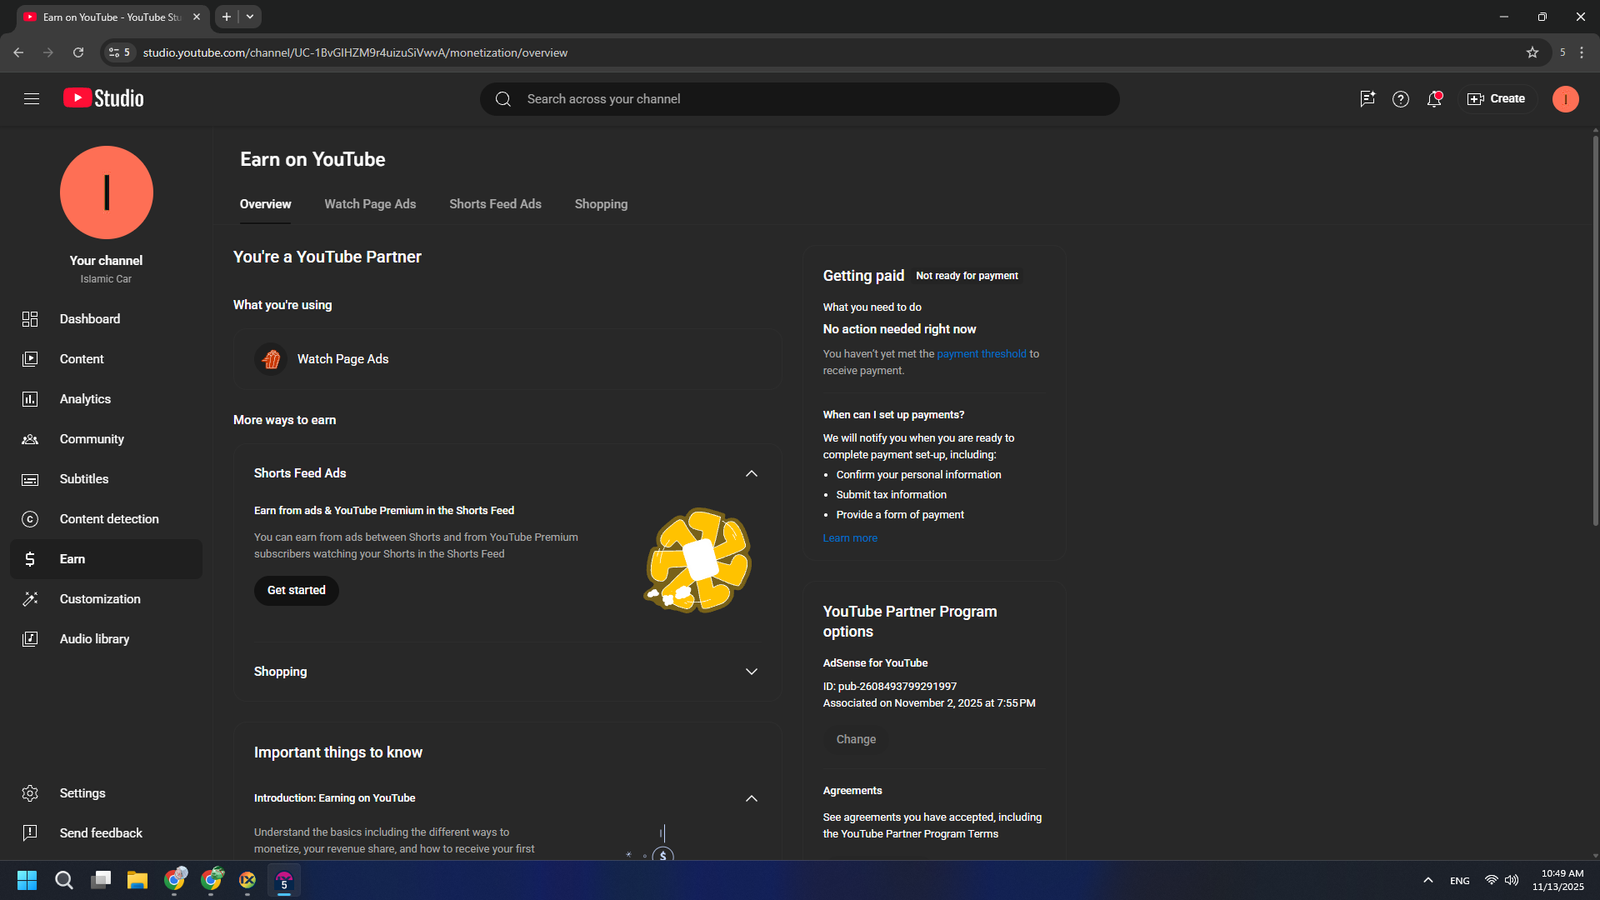Open Settings from the sidebar
This screenshot has height=900, width=1600.
(x=82, y=793)
